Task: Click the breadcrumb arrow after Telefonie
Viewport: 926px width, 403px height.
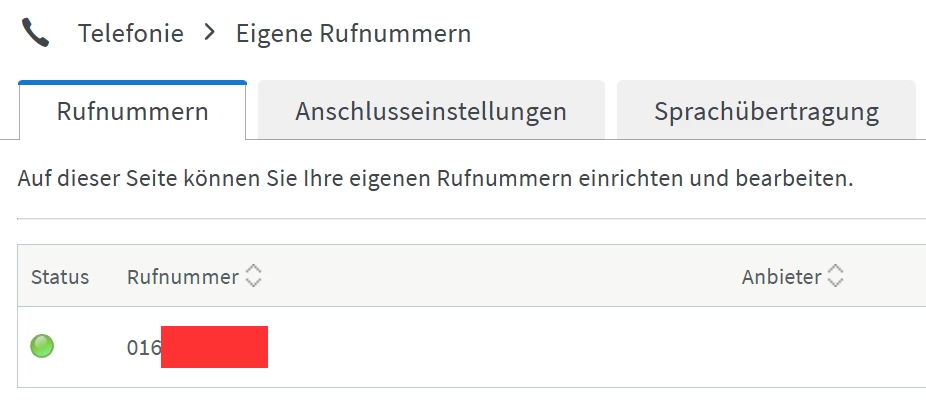Action: (x=209, y=33)
